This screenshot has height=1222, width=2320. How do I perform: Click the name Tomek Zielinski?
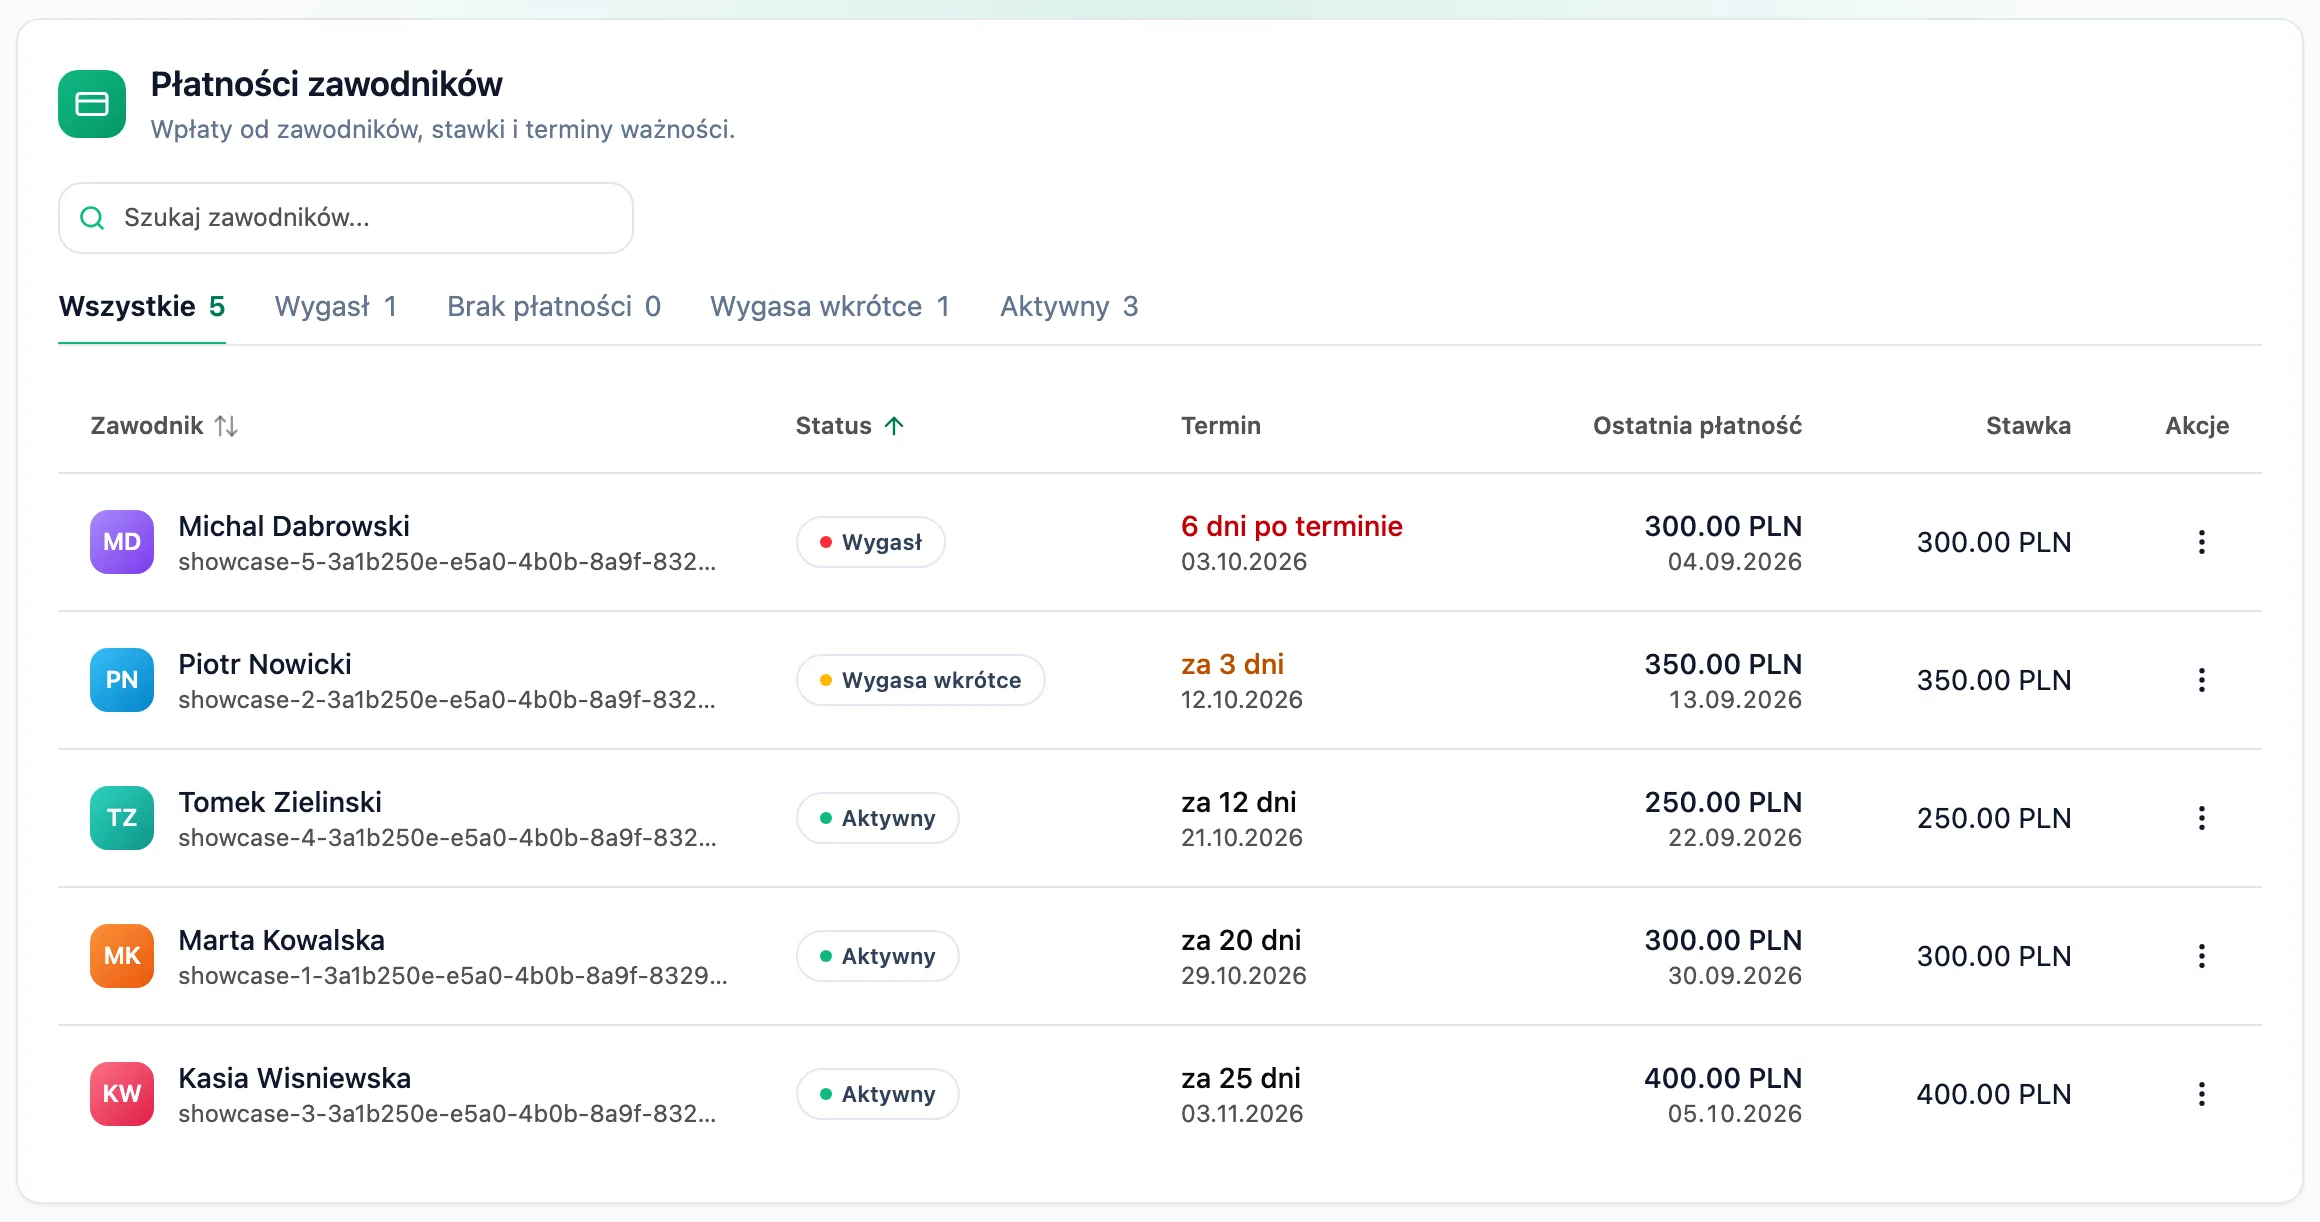(x=280, y=802)
